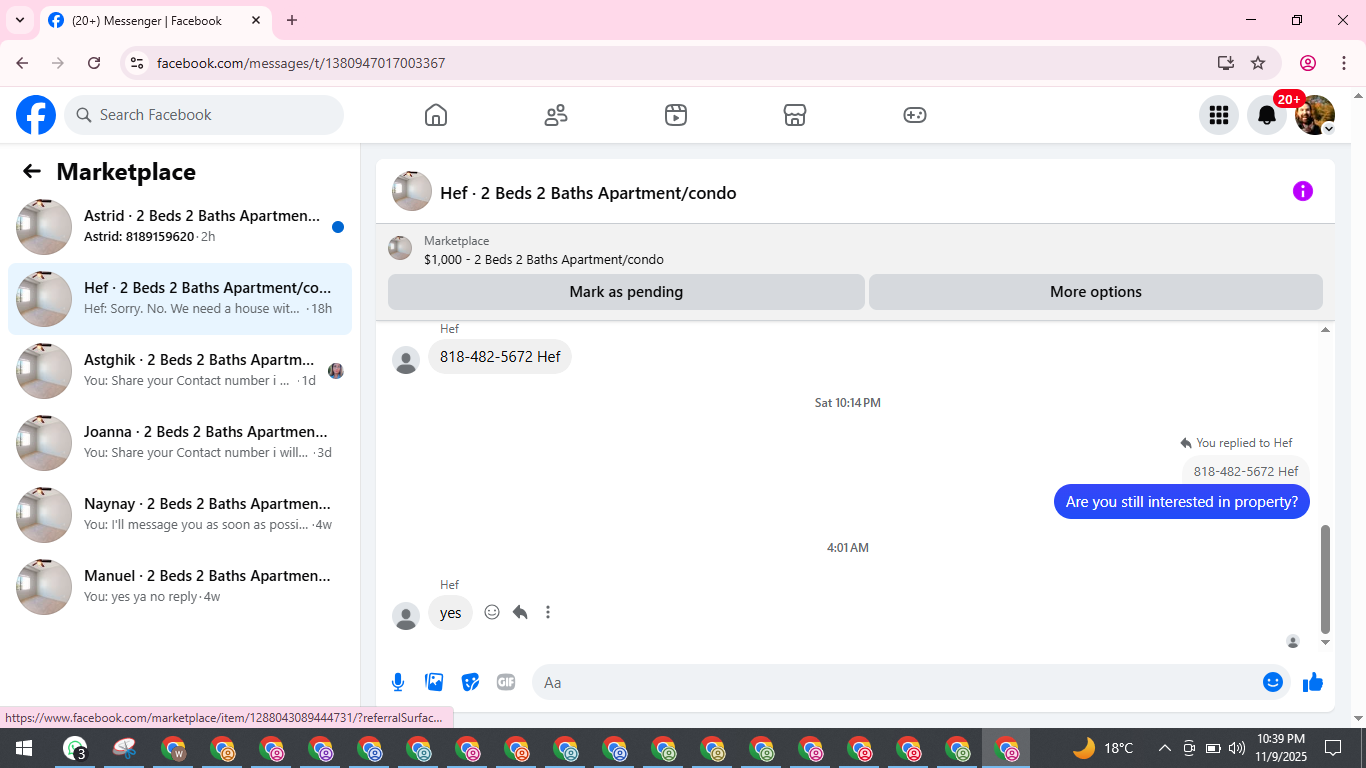
Task: Show hidden system tray icons
Action: tap(1165, 748)
